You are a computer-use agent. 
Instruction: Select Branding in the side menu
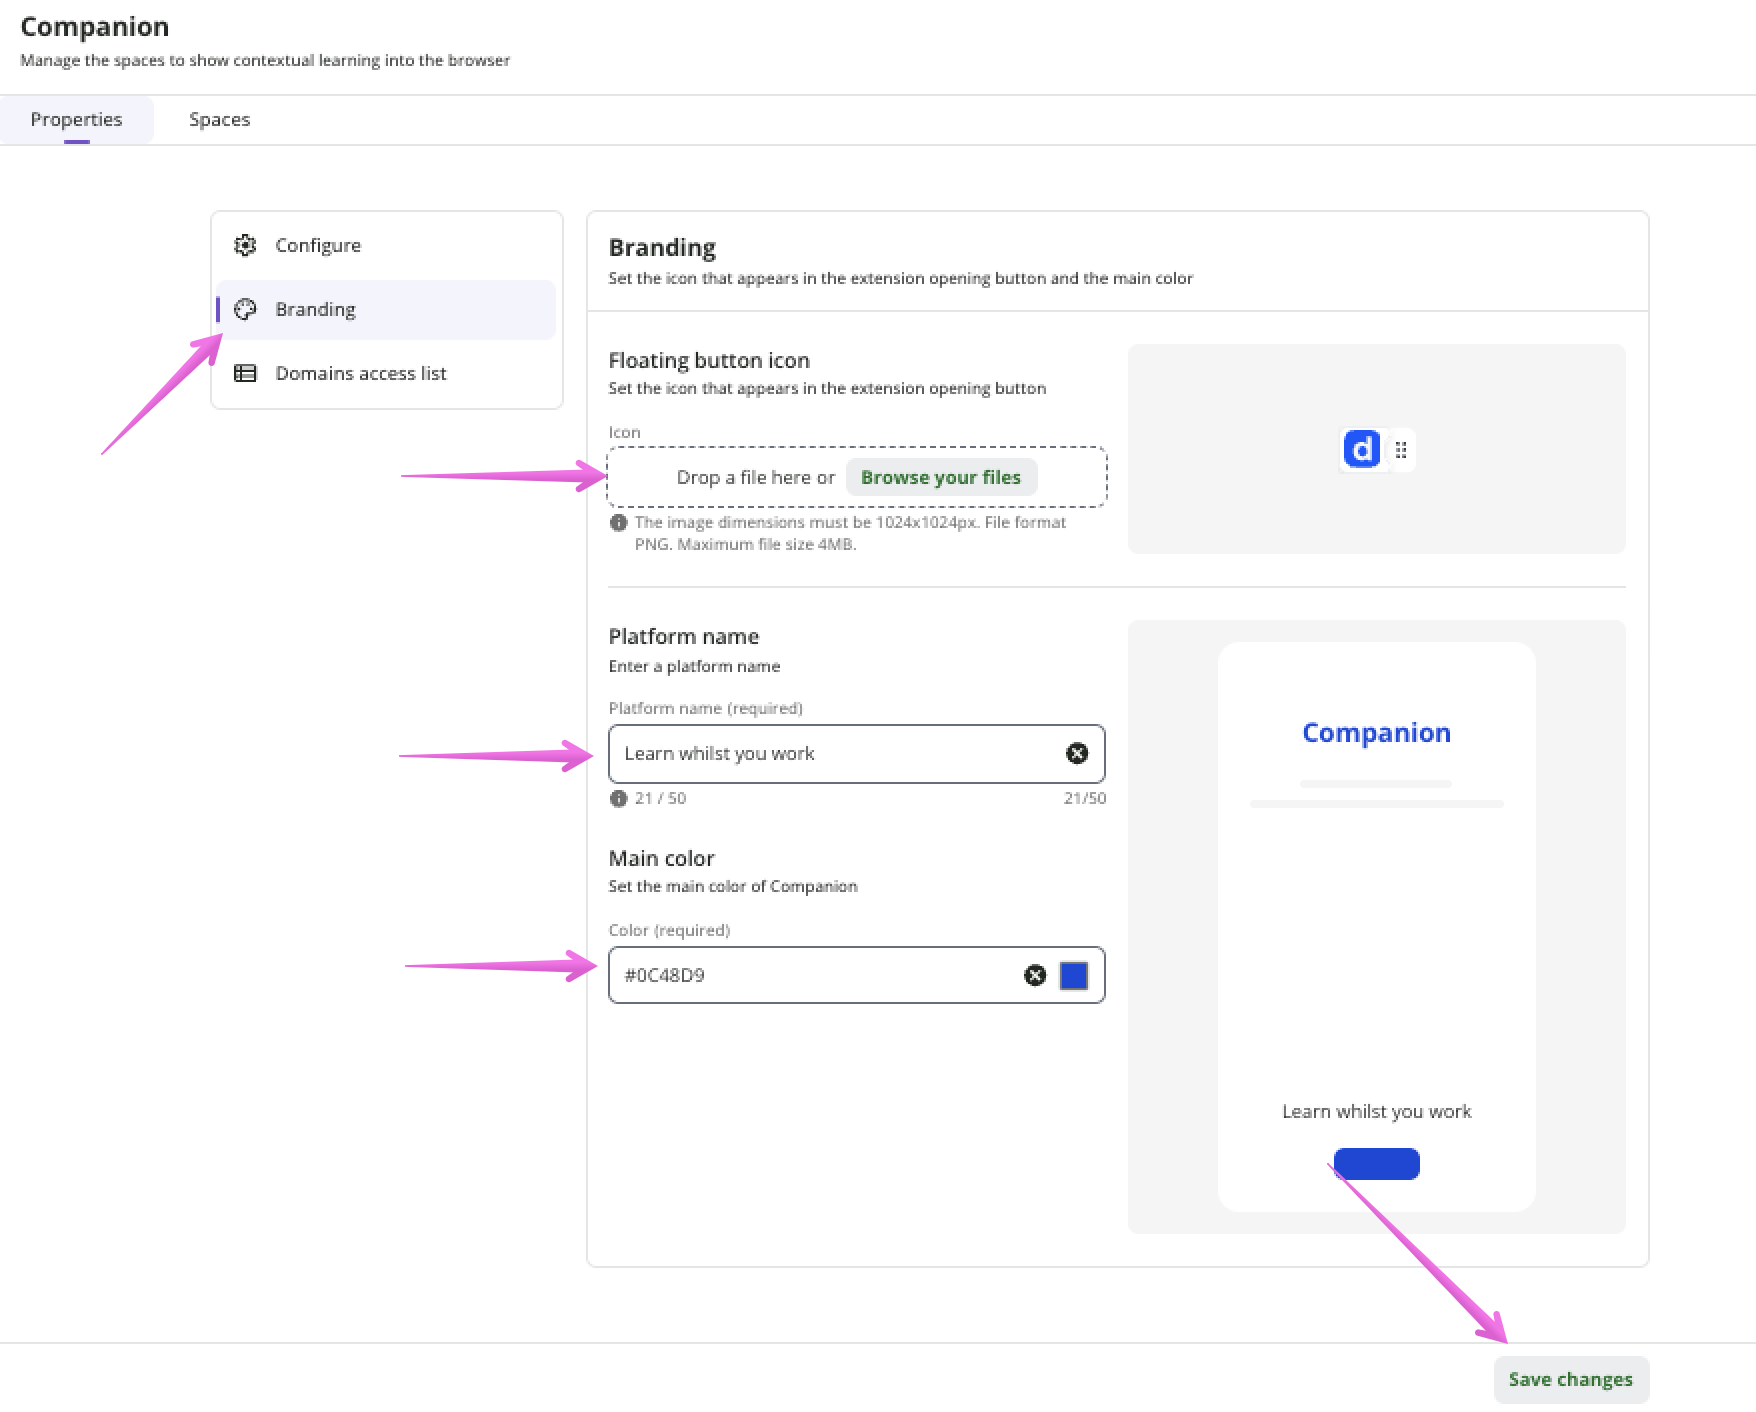pyautogui.click(x=316, y=309)
